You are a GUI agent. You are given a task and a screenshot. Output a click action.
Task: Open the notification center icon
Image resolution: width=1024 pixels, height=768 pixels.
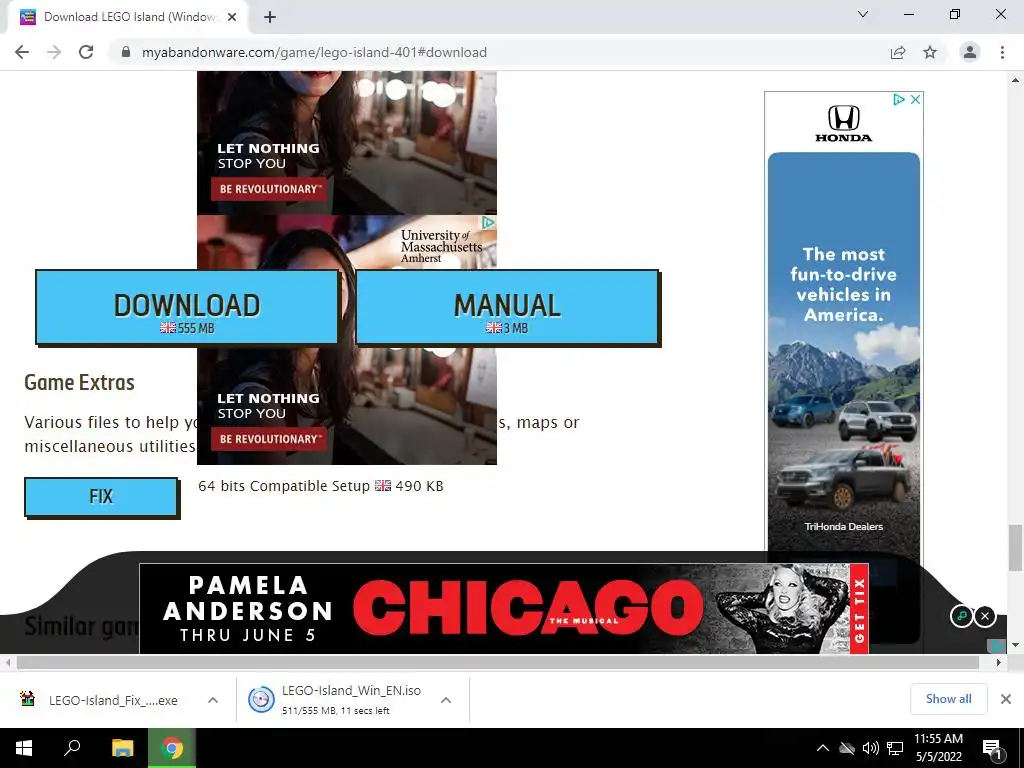(993, 749)
